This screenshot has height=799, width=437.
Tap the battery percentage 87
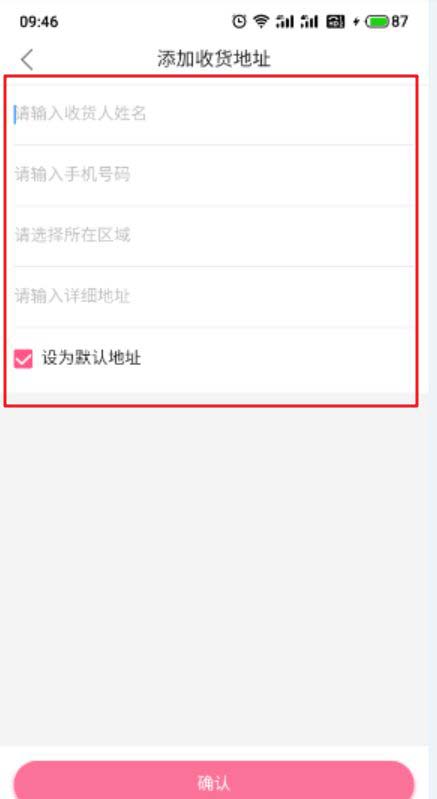(400, 22)
